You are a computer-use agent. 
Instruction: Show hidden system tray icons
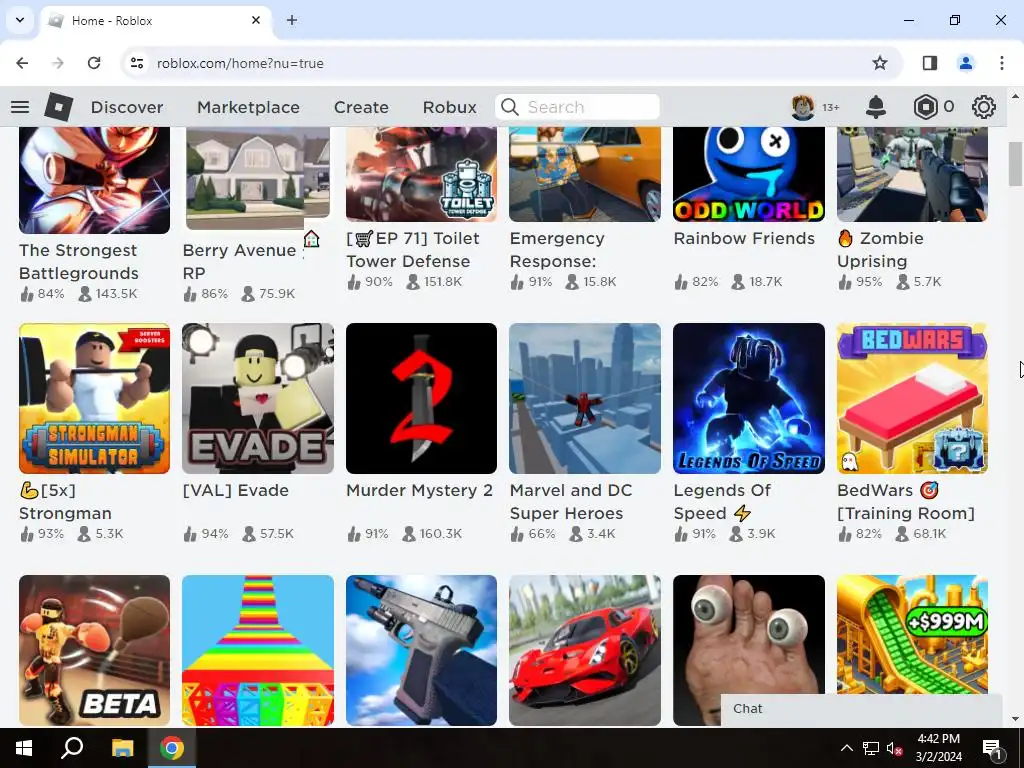[846, 748]
